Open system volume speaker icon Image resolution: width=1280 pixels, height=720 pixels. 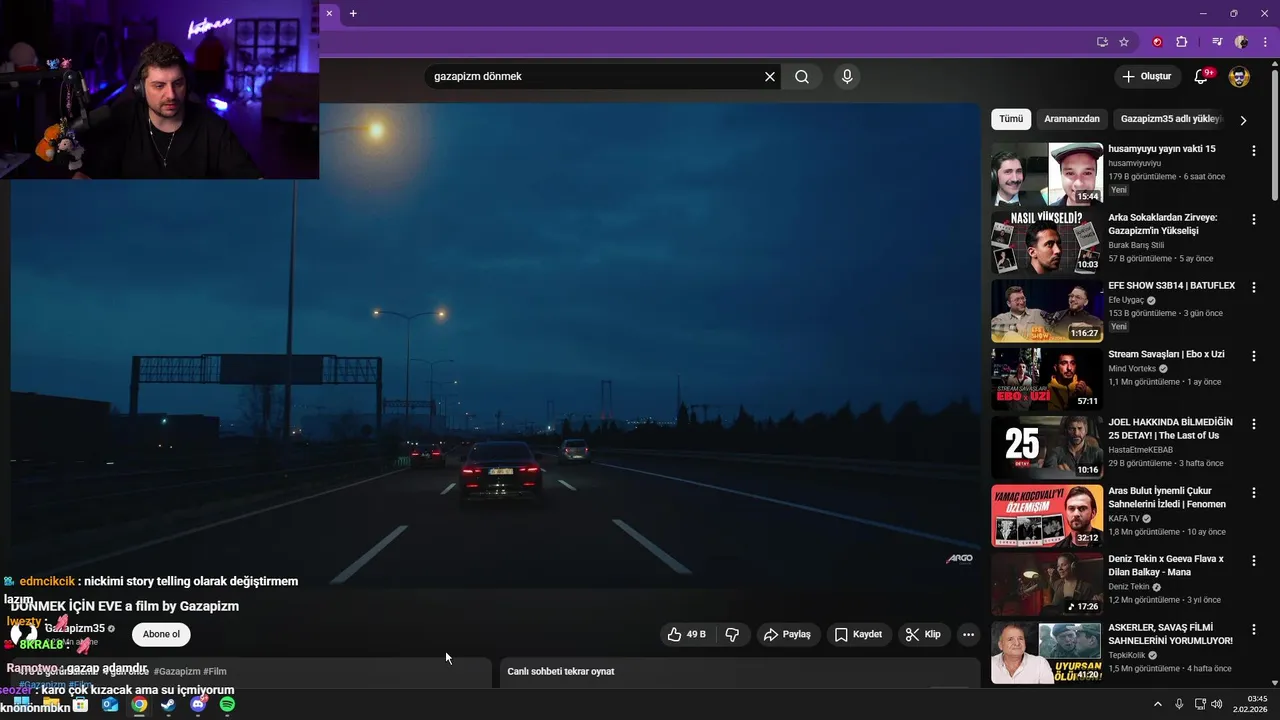[1216, 704]
